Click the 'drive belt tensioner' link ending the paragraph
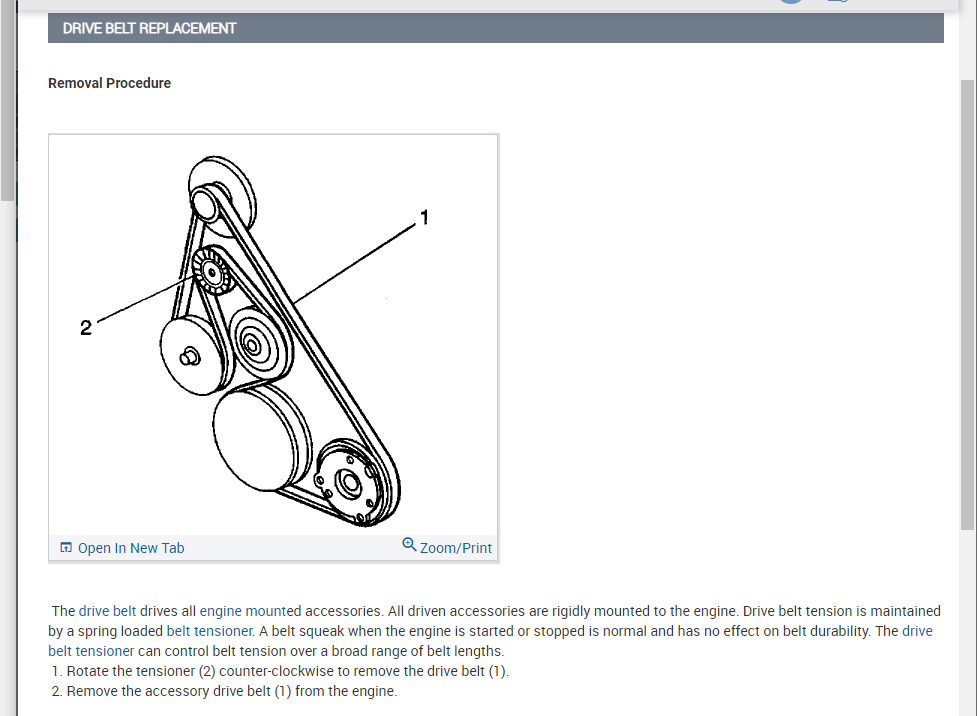This screenshot has width=977, height=716. [91, 651]
